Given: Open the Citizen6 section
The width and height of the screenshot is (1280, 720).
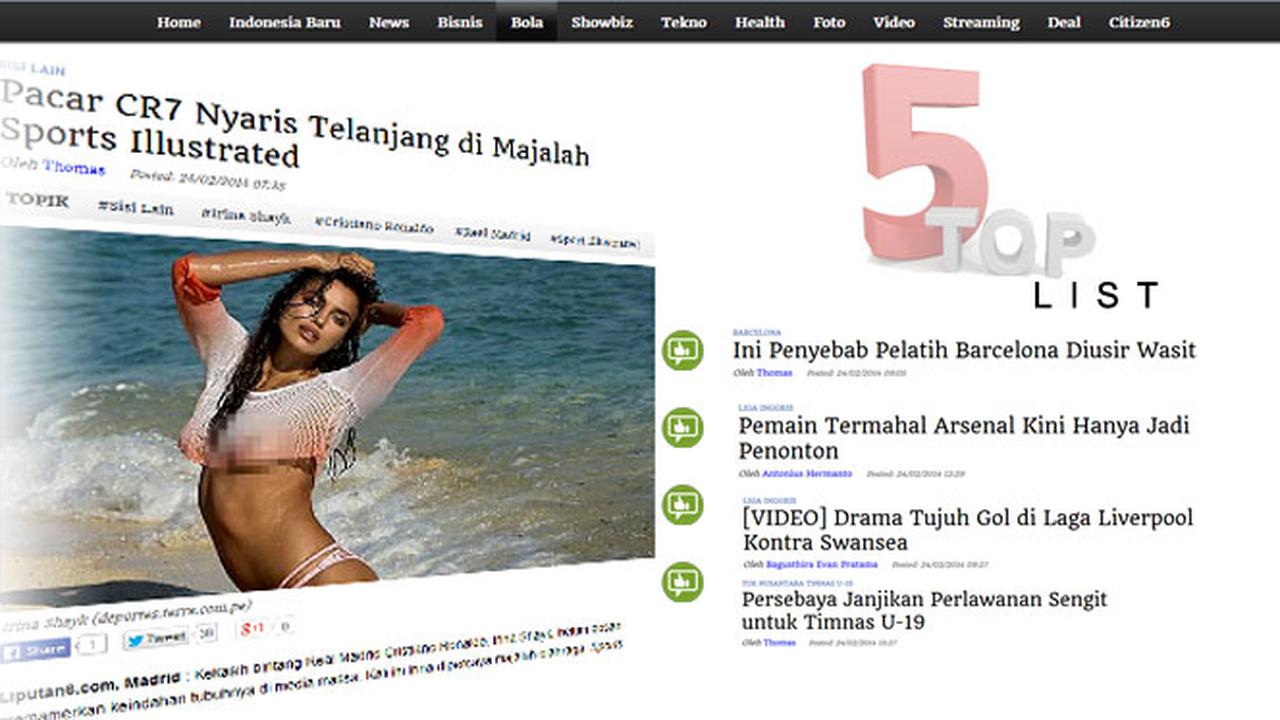Looking at the screenshot, I should (x=1139, y=22).
